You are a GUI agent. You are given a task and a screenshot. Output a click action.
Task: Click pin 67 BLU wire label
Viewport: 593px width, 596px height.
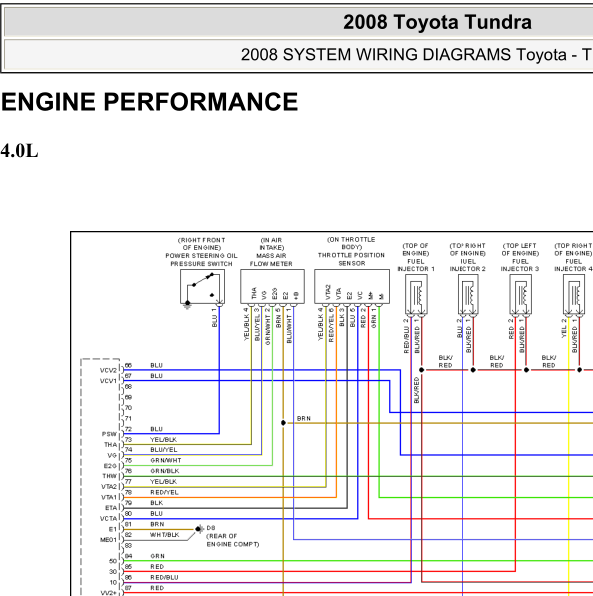pos(156,376)
